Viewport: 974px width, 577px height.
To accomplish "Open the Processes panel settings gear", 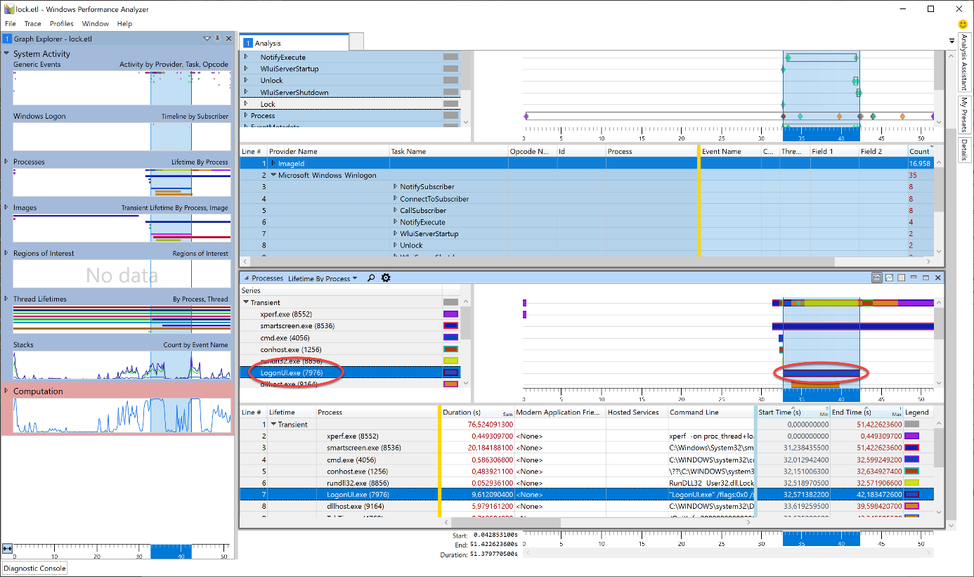I will (385, 278).
